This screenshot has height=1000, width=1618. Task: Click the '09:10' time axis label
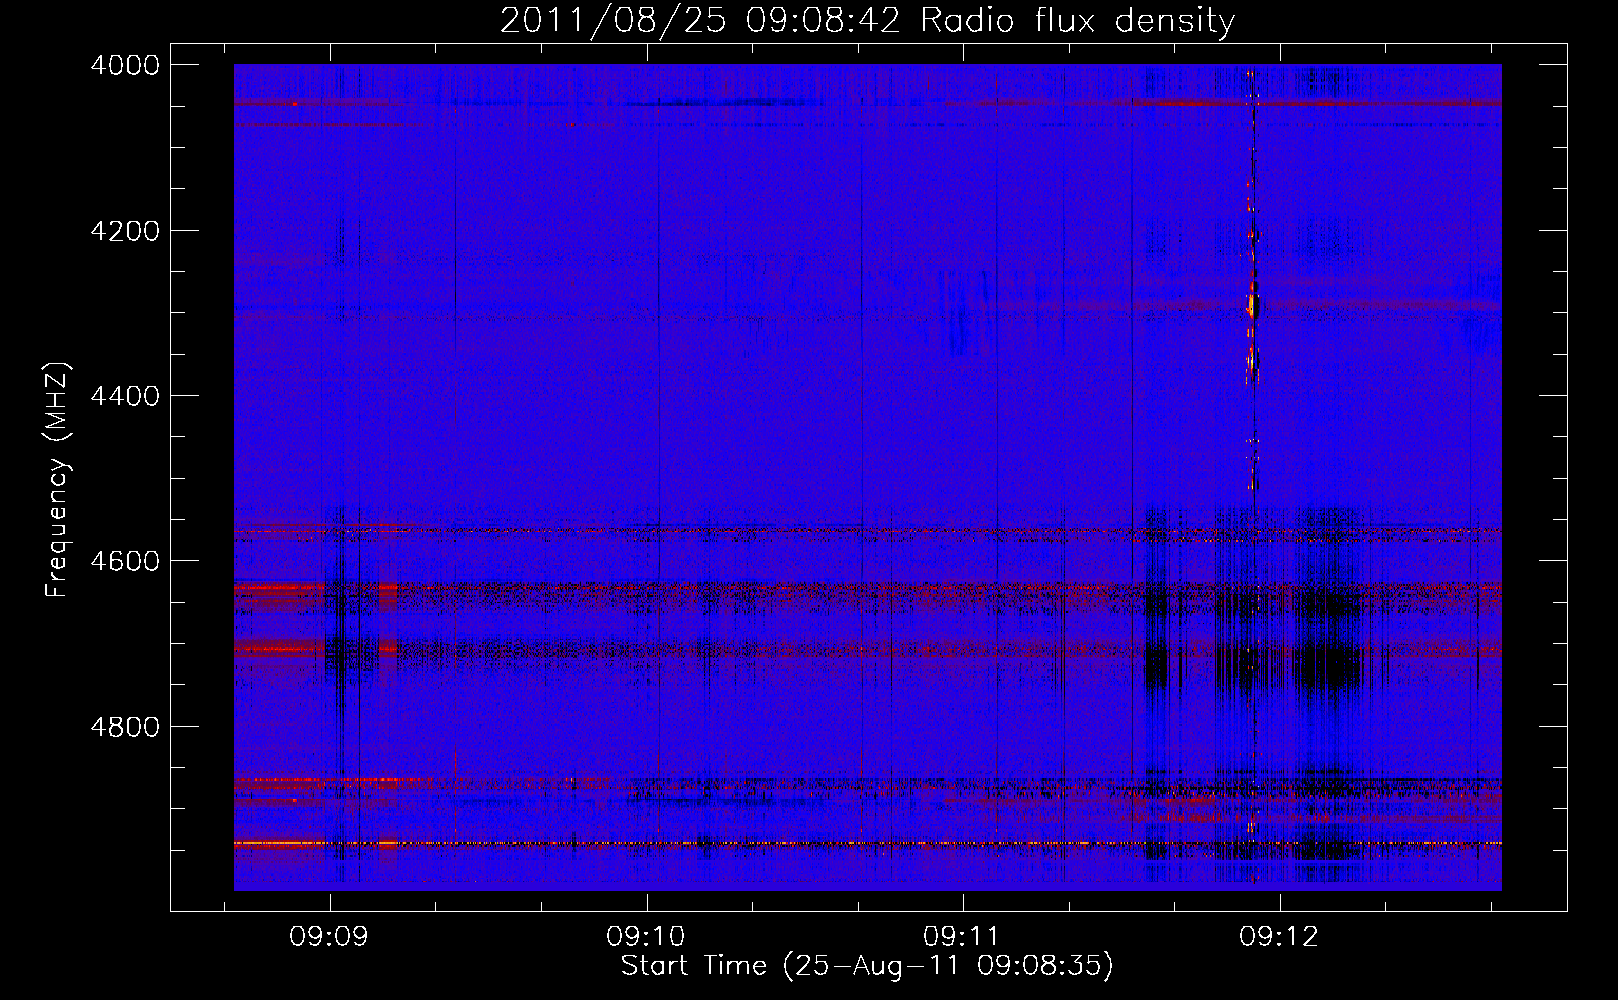646,937
